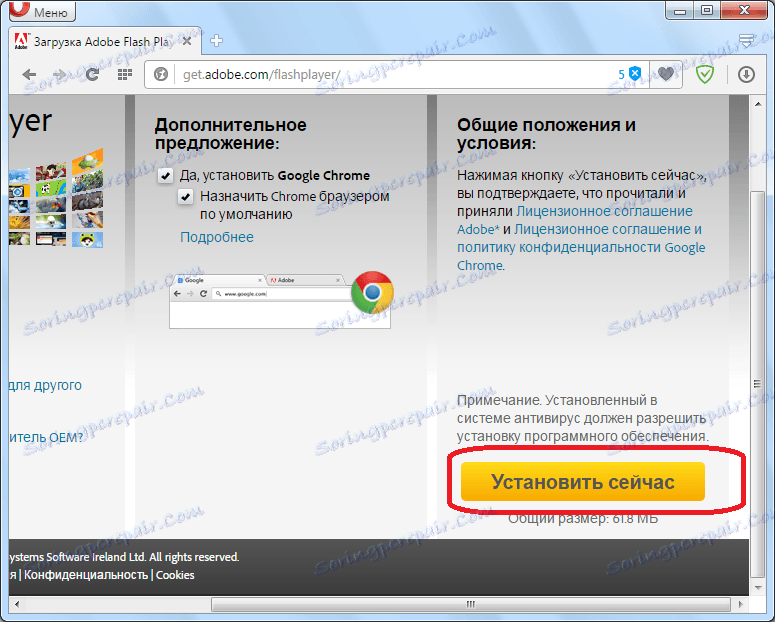Open the "Подробнее" link
This screenshot has width=775, height=622.
tap(216, 237)
